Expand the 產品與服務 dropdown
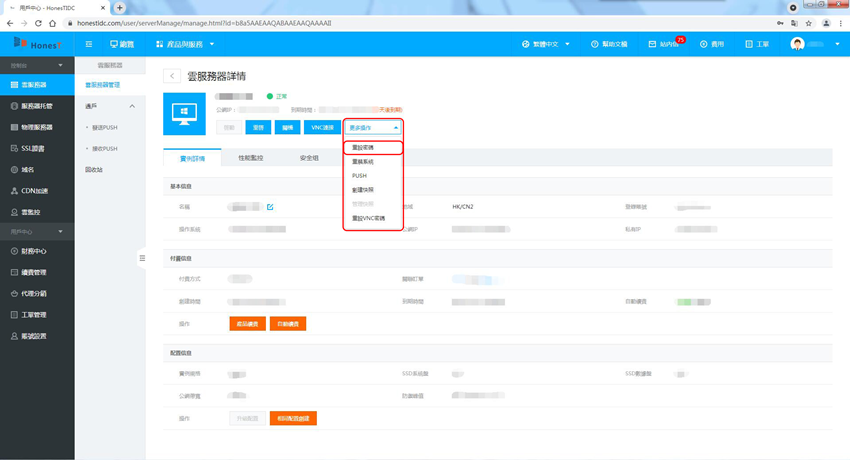Image resolution: width=850 pixels, height=460 pixels. (185, 44)
